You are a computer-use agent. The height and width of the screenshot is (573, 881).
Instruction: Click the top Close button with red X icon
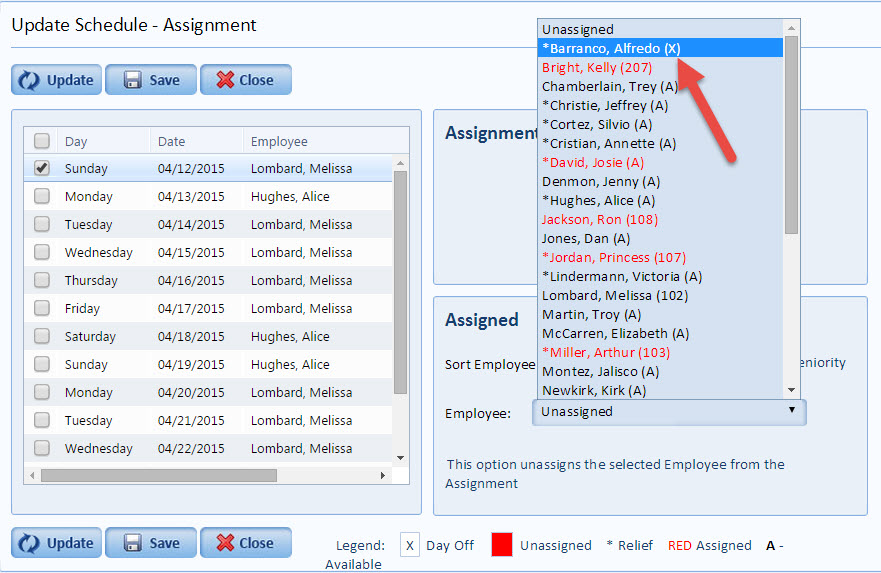point(245,80)
